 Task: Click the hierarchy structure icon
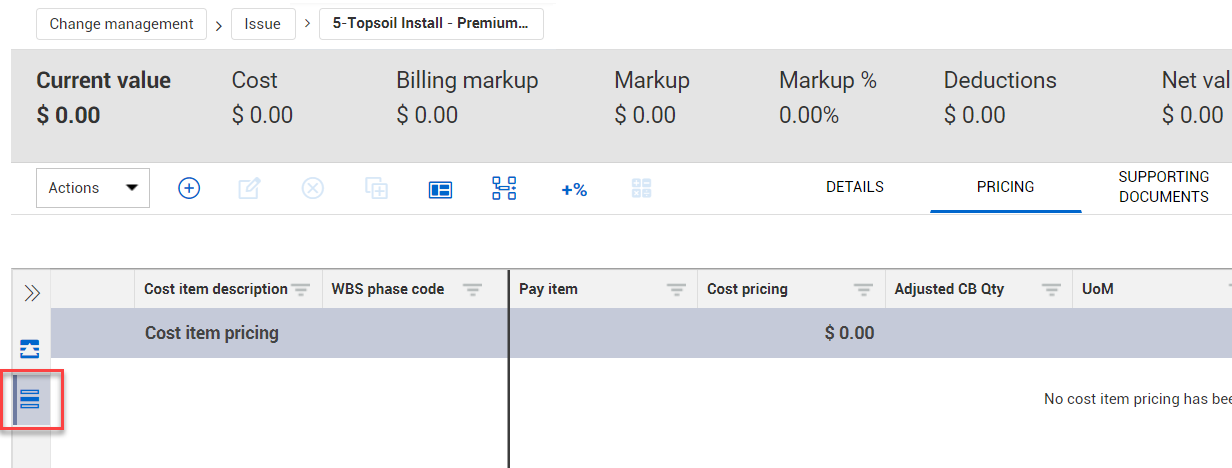(504, 188)
